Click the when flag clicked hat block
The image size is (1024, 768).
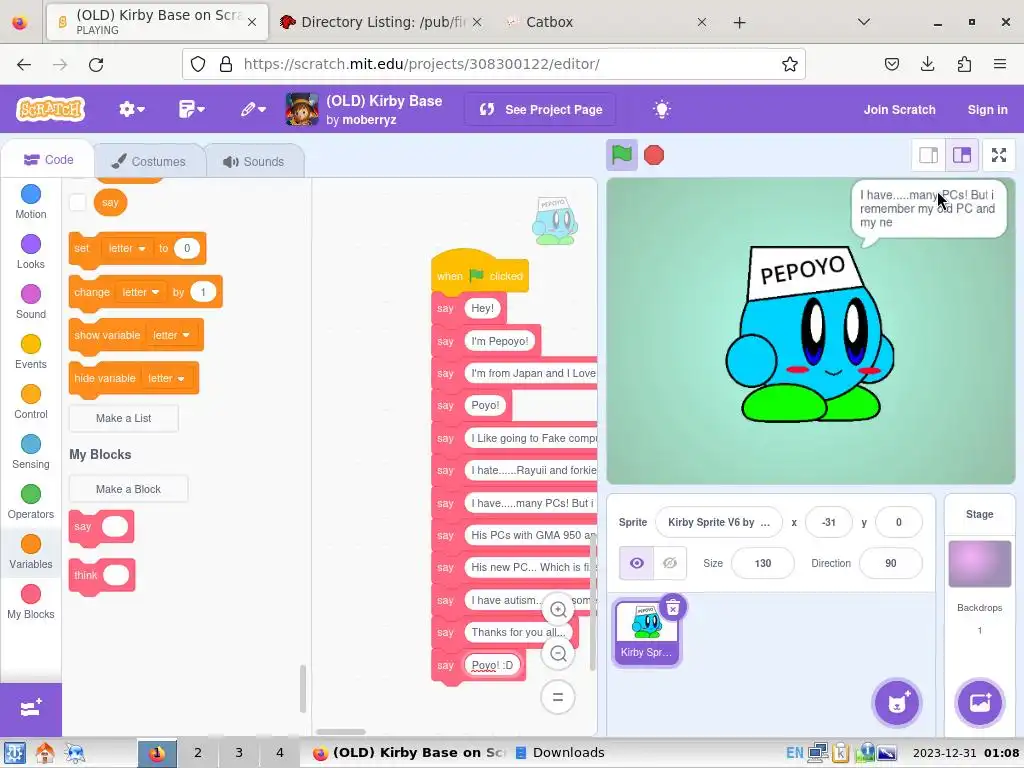coord(480,274)
